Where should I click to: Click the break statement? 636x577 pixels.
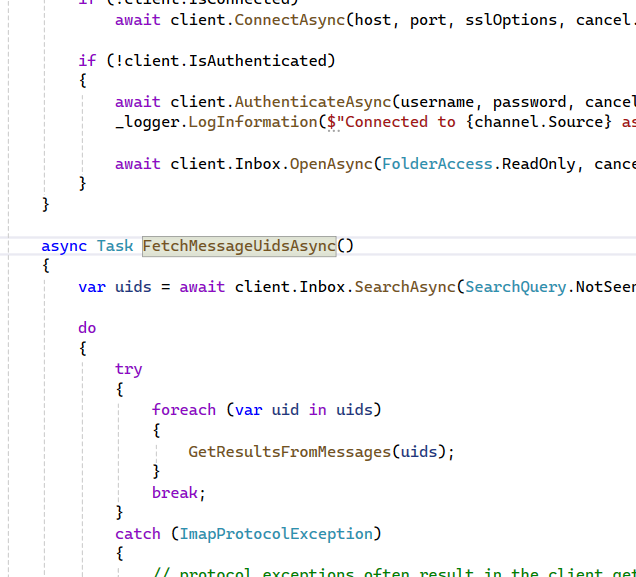pos(176,492)
